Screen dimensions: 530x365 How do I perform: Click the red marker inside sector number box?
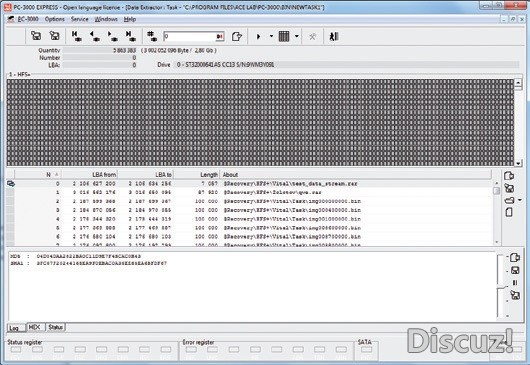click(220, 36)
